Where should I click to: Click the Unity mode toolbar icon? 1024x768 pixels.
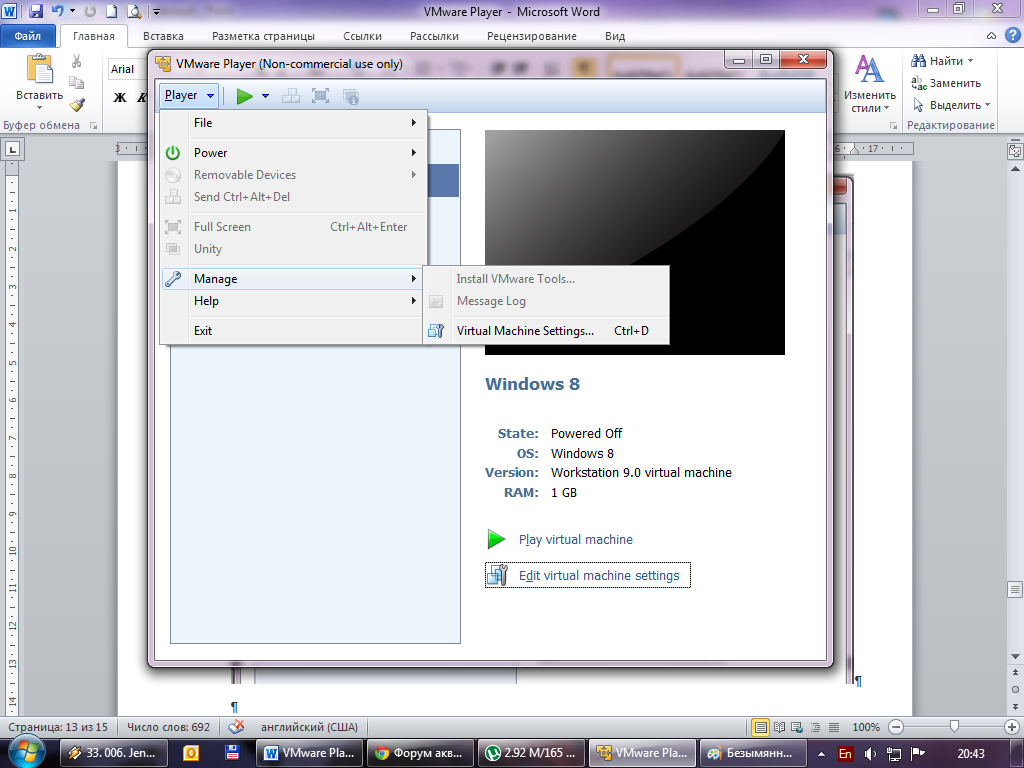[x=351, y=97]
